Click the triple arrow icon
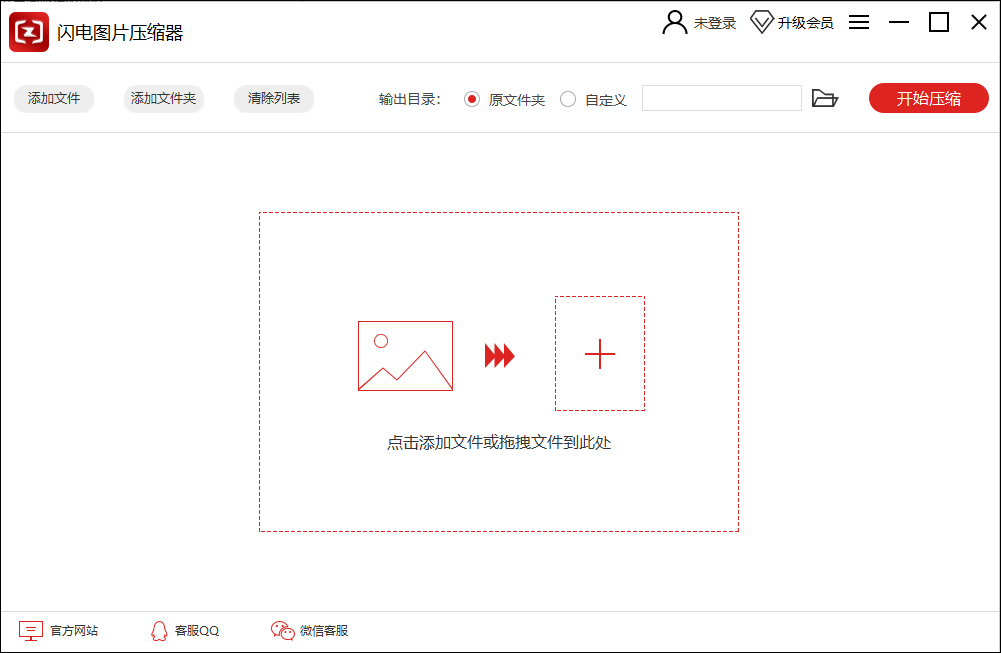Screen dimensions: 1001x653 499,356
